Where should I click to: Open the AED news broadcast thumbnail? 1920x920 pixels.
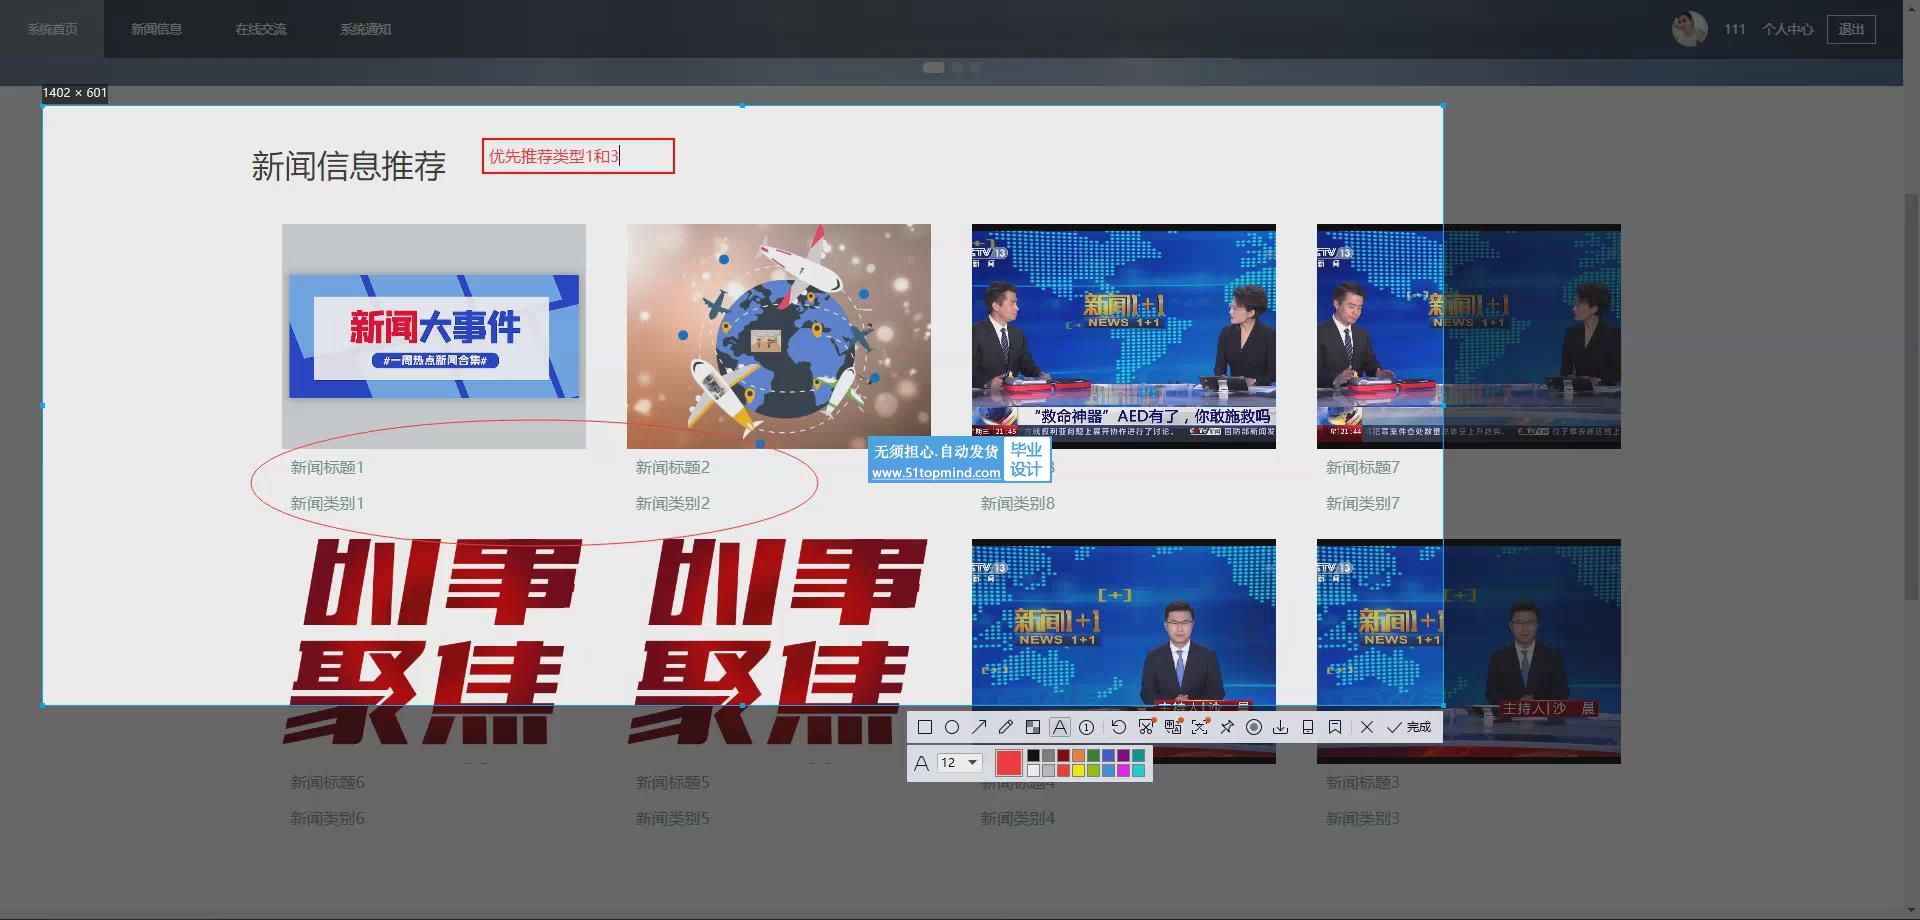[x=1124, y=336]
